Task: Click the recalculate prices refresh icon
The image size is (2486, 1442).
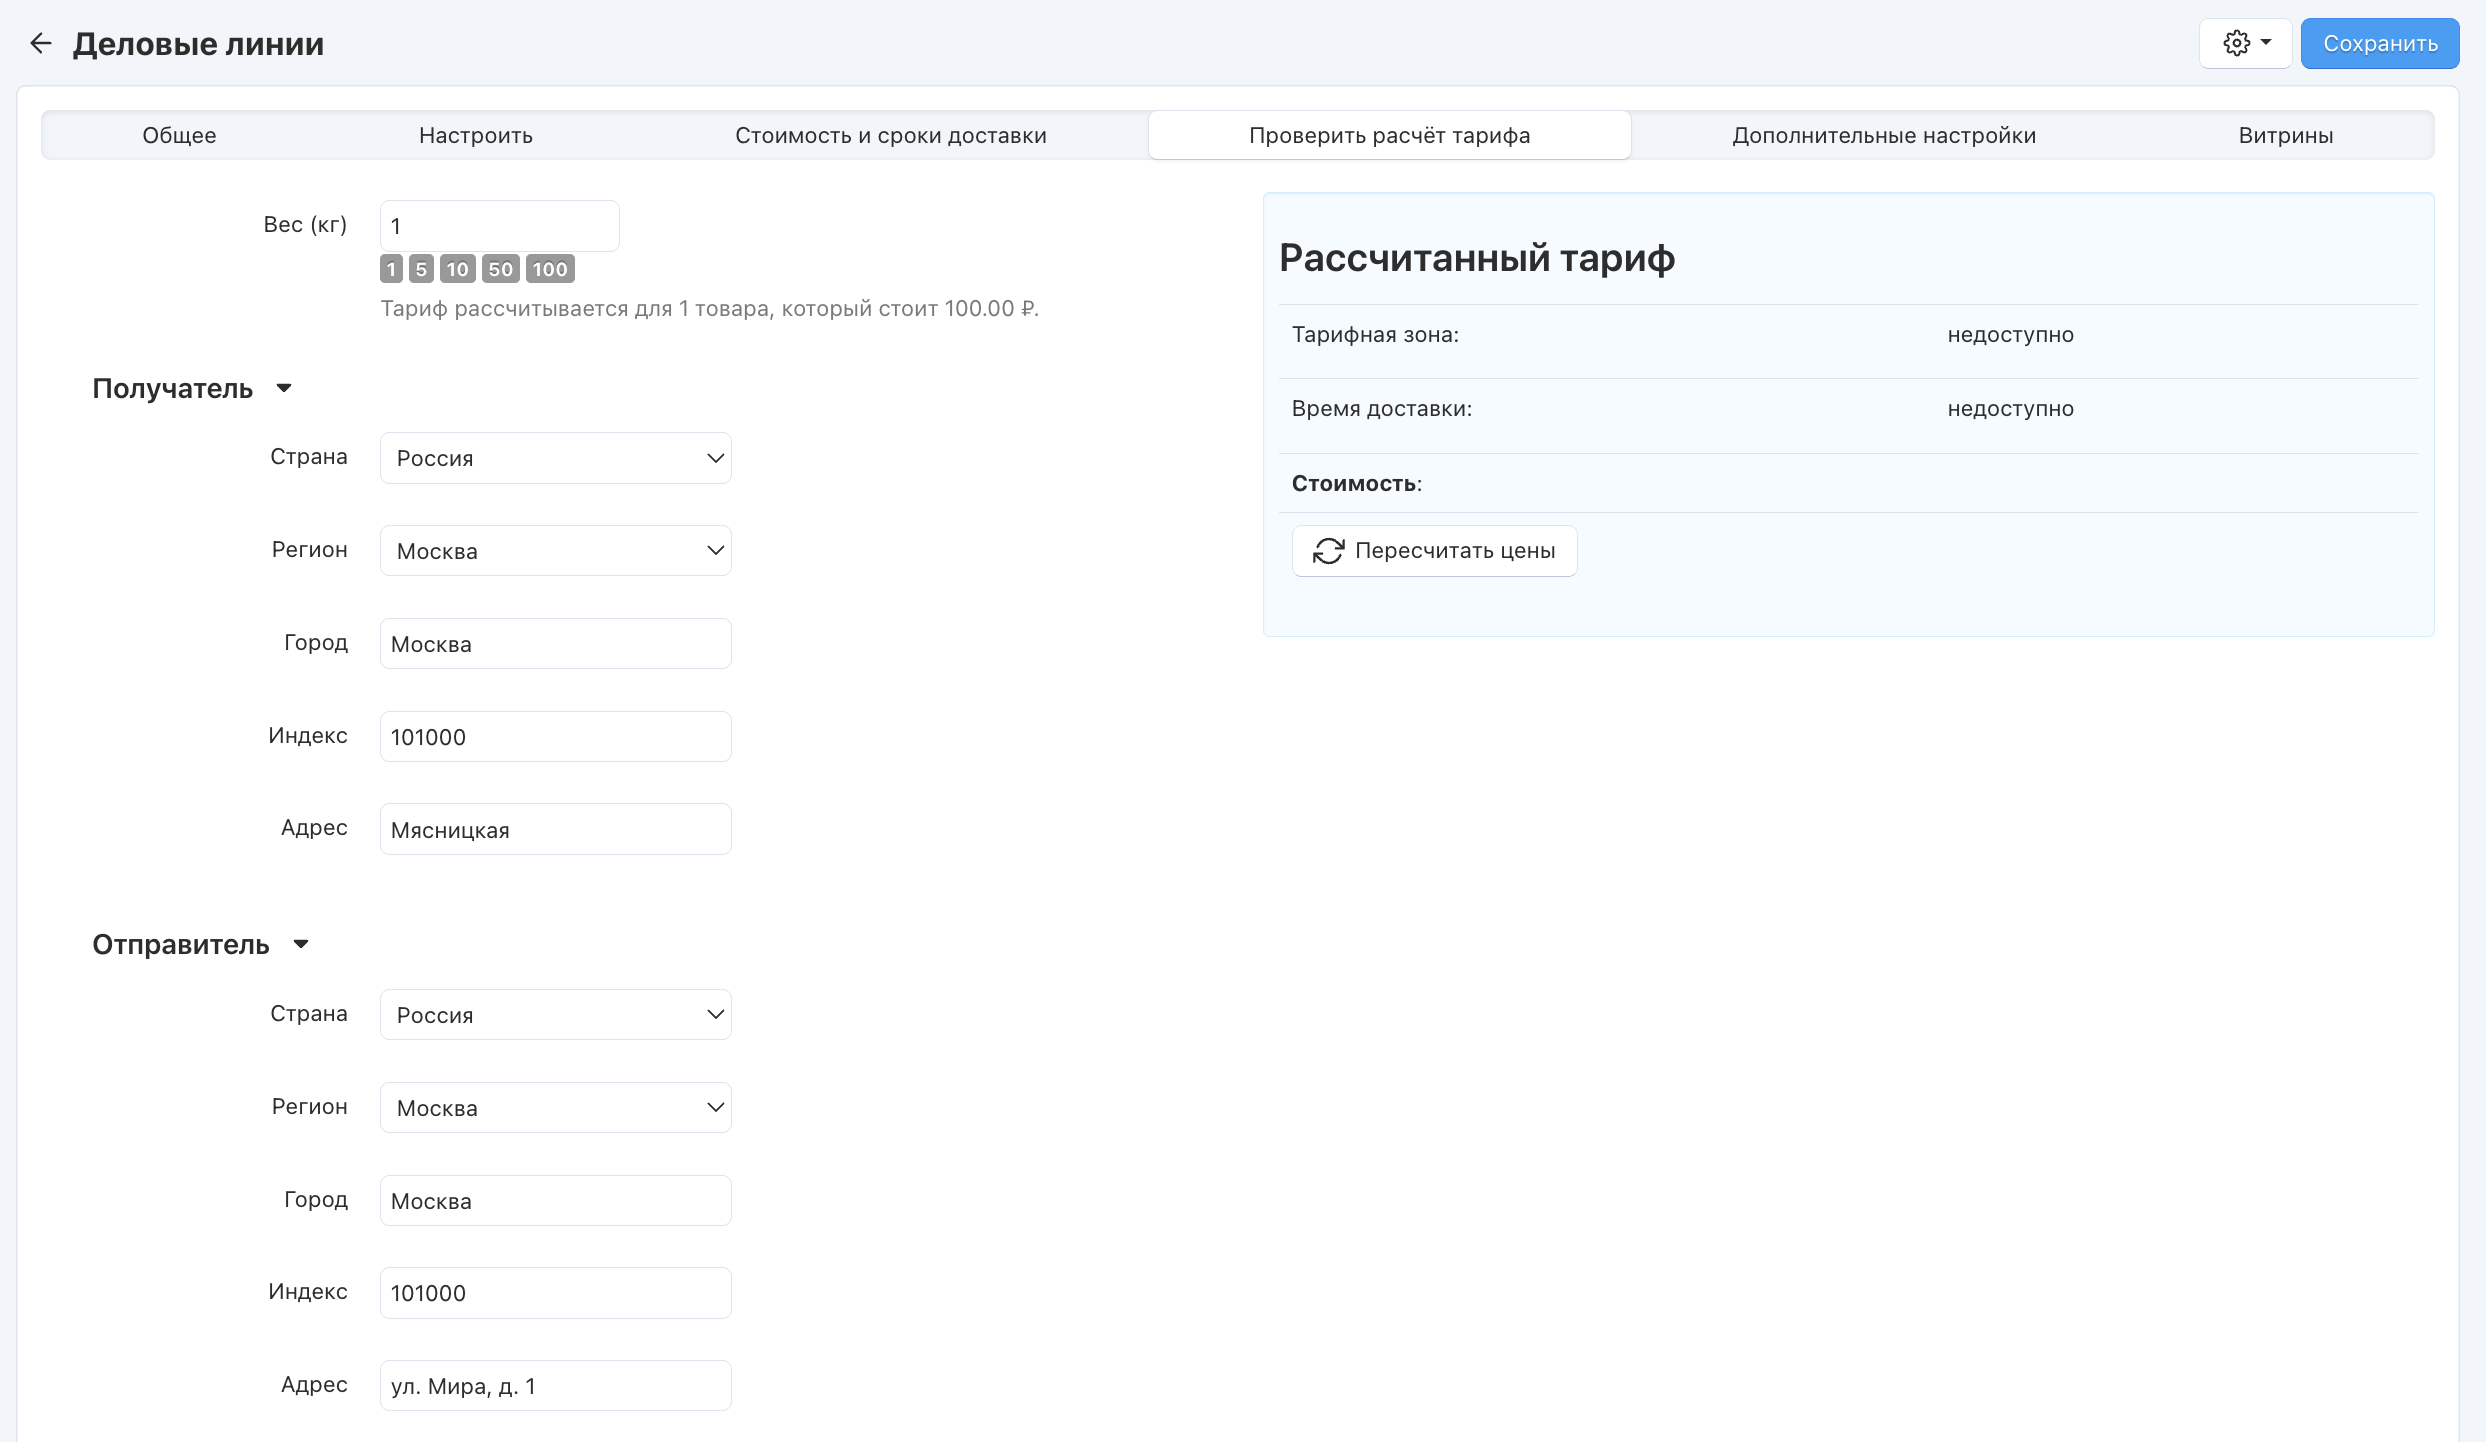Action: point(1328,551)
